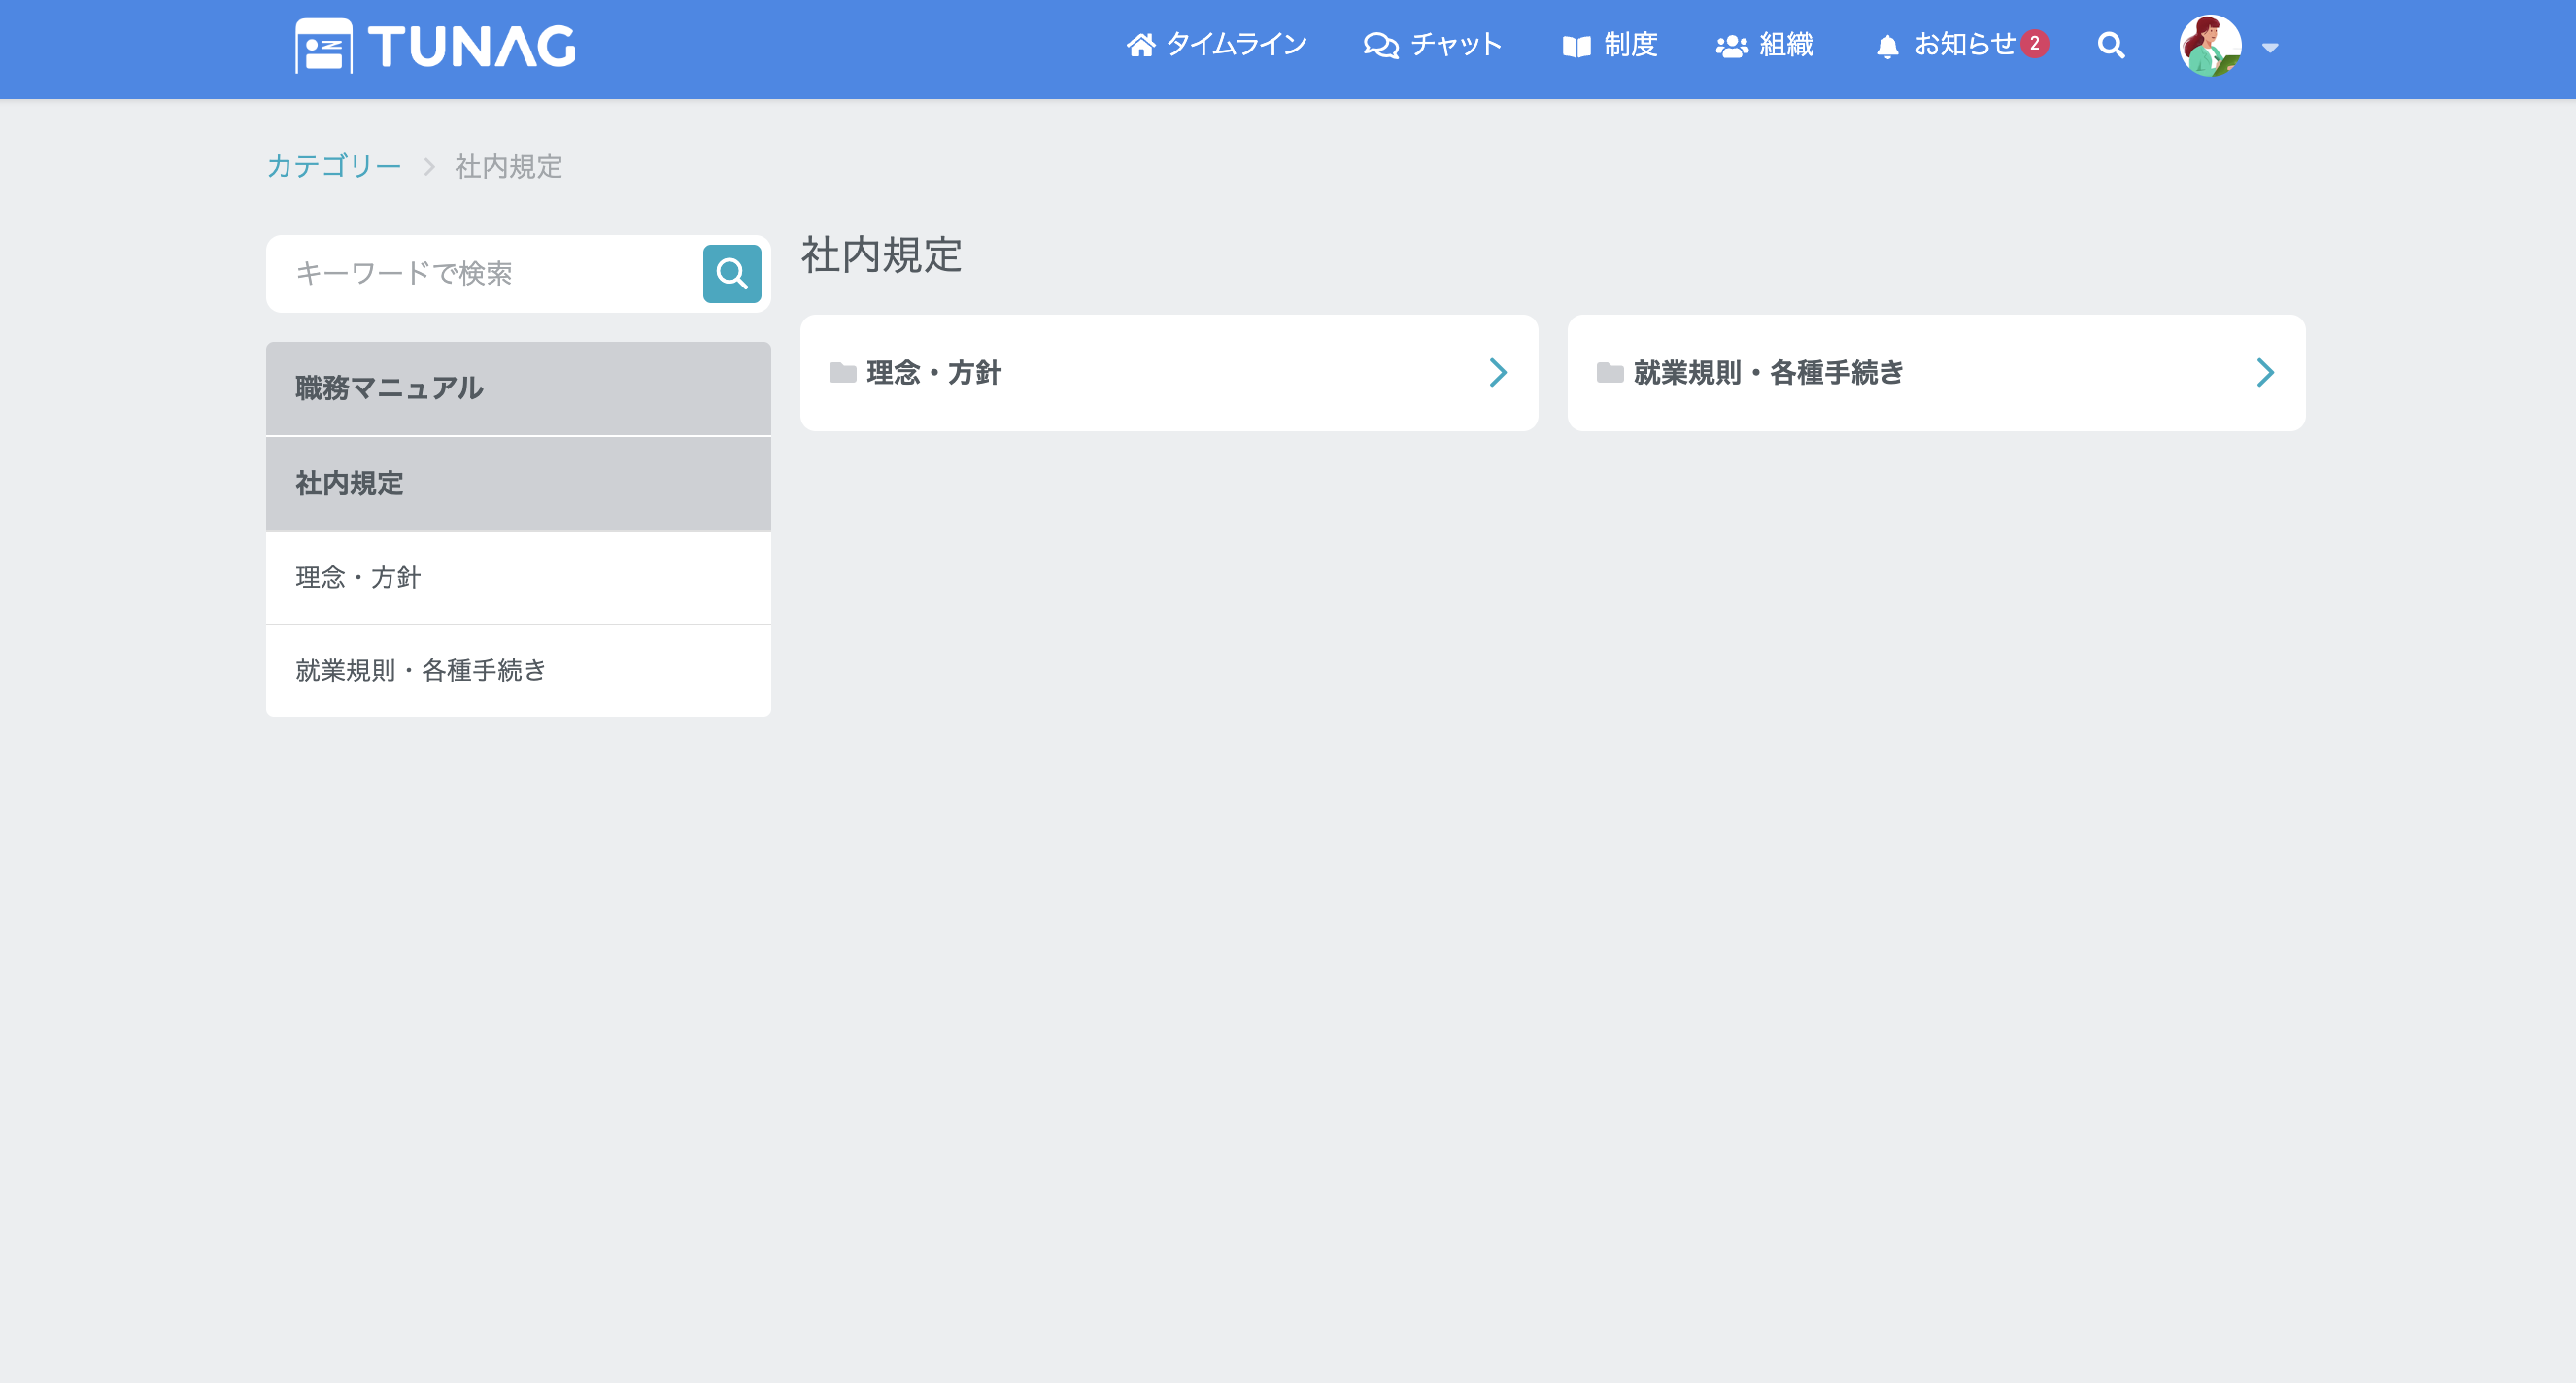Screen dimensions: 2576x1383
Task: Click the 社内規定 breadcrumb text
Action: tap(509, 166)
